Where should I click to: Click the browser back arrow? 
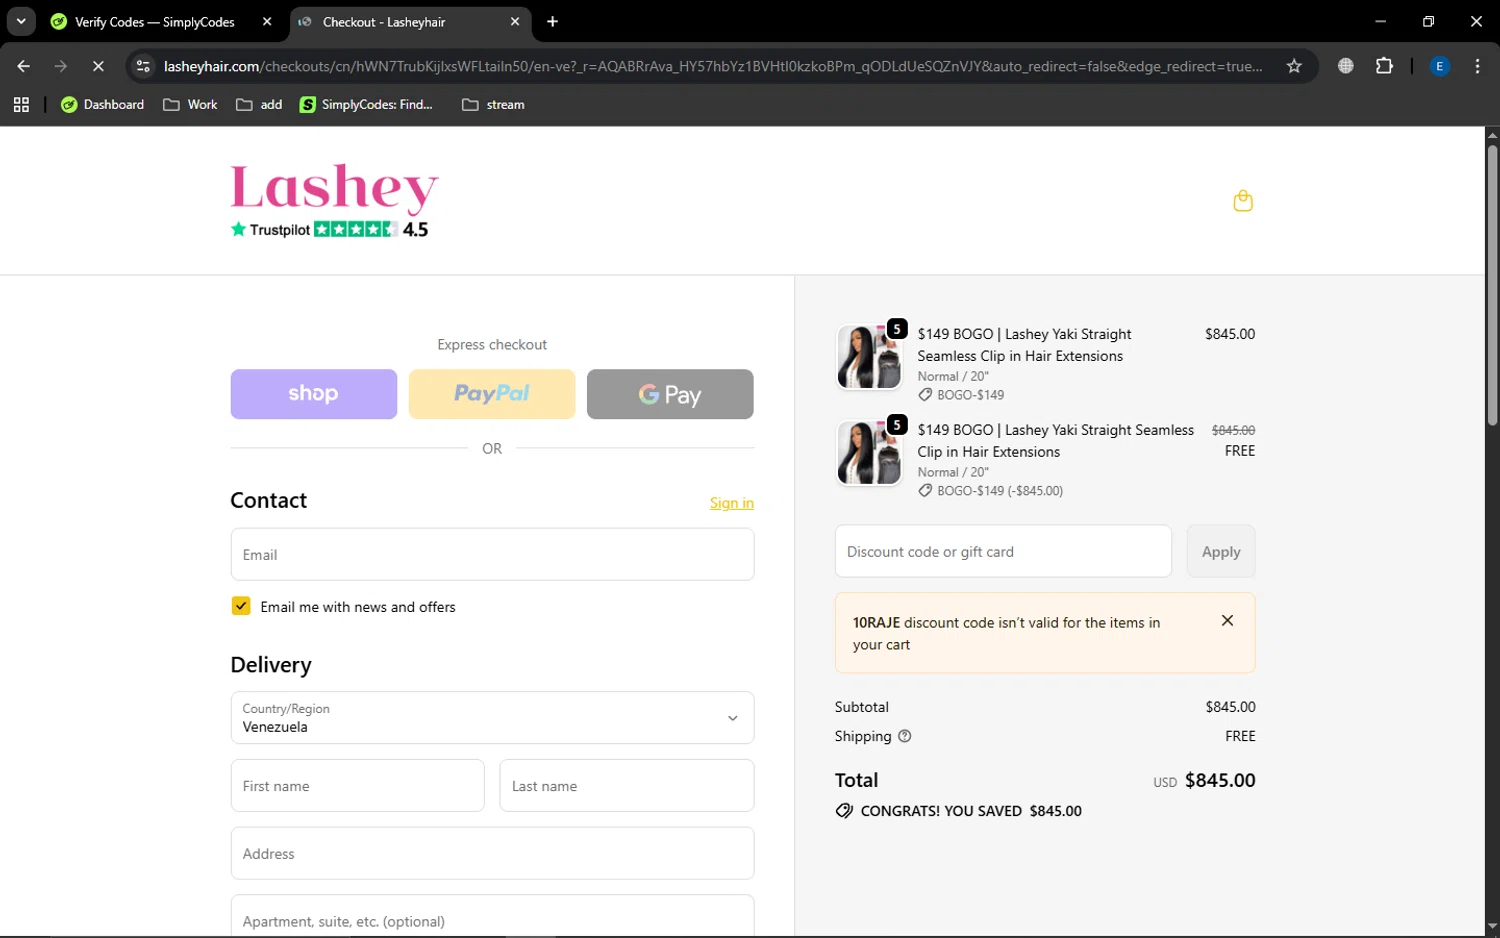[24, 66]
